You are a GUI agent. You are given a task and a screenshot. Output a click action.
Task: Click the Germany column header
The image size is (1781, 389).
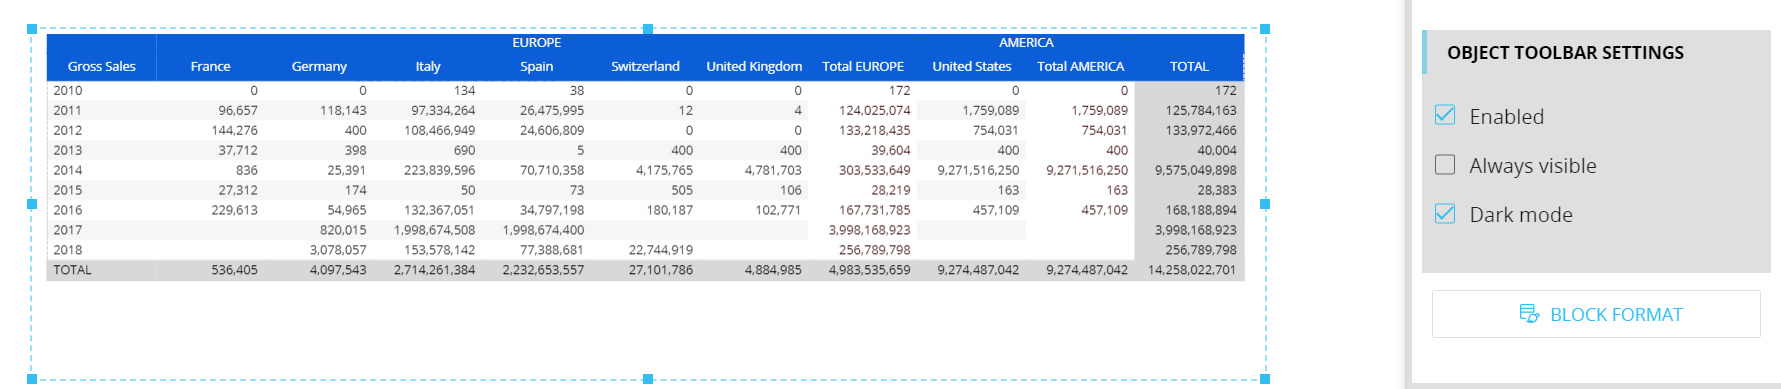[x=319, y=67]
